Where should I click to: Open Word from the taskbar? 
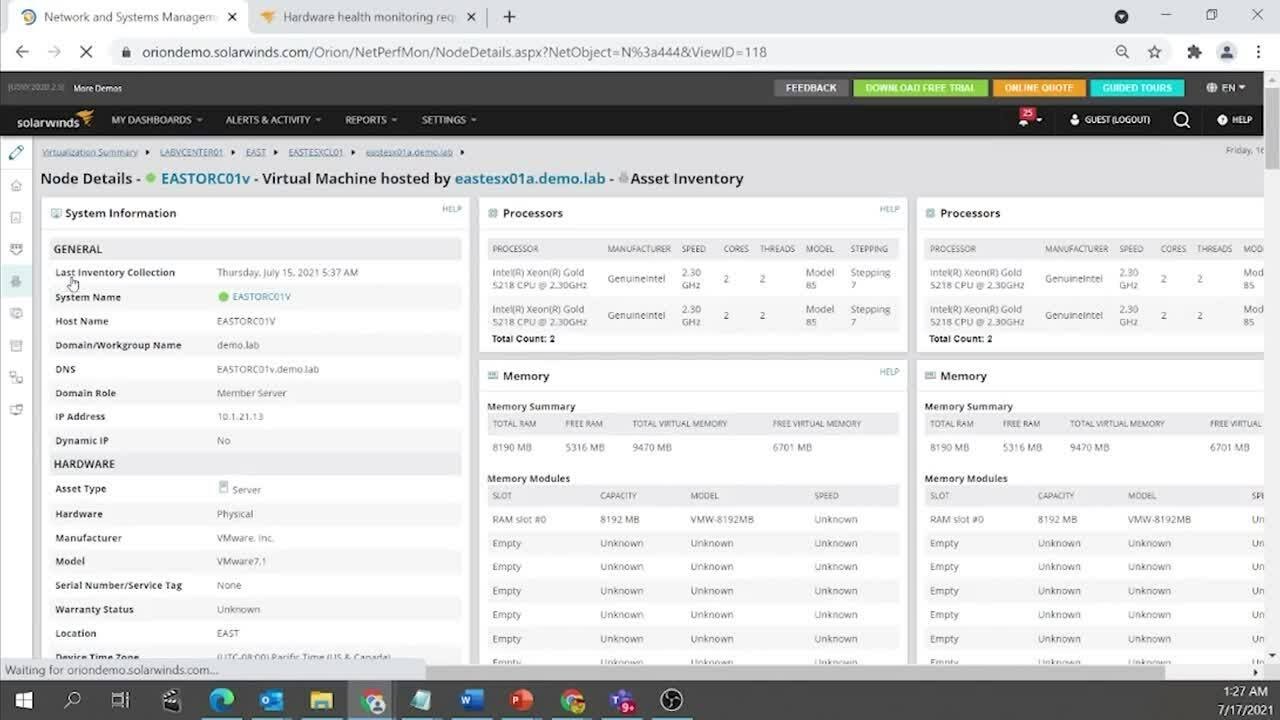(x=472, y=700)
